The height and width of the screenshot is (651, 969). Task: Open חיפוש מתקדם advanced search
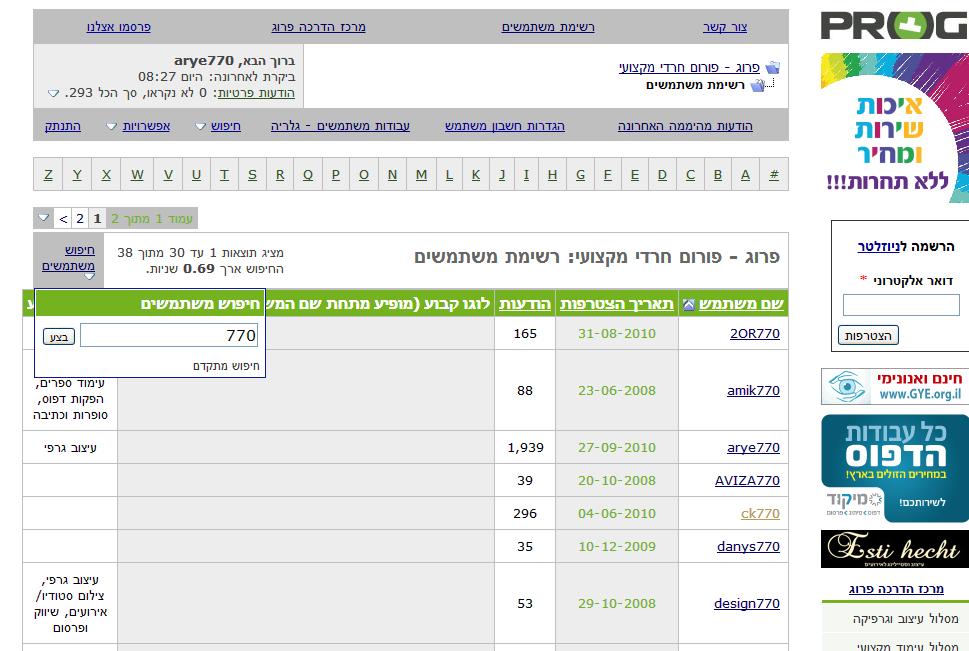[x=226, y=366]
